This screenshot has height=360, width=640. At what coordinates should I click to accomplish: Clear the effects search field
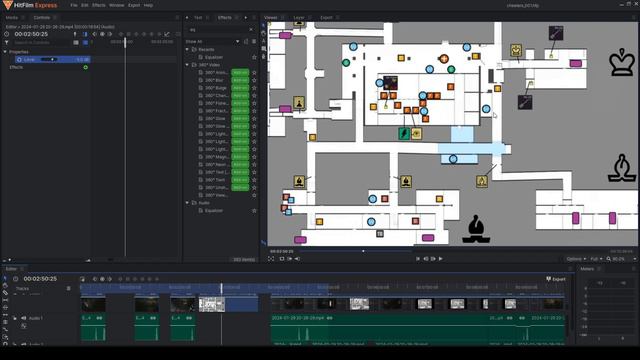coord(251,30)
